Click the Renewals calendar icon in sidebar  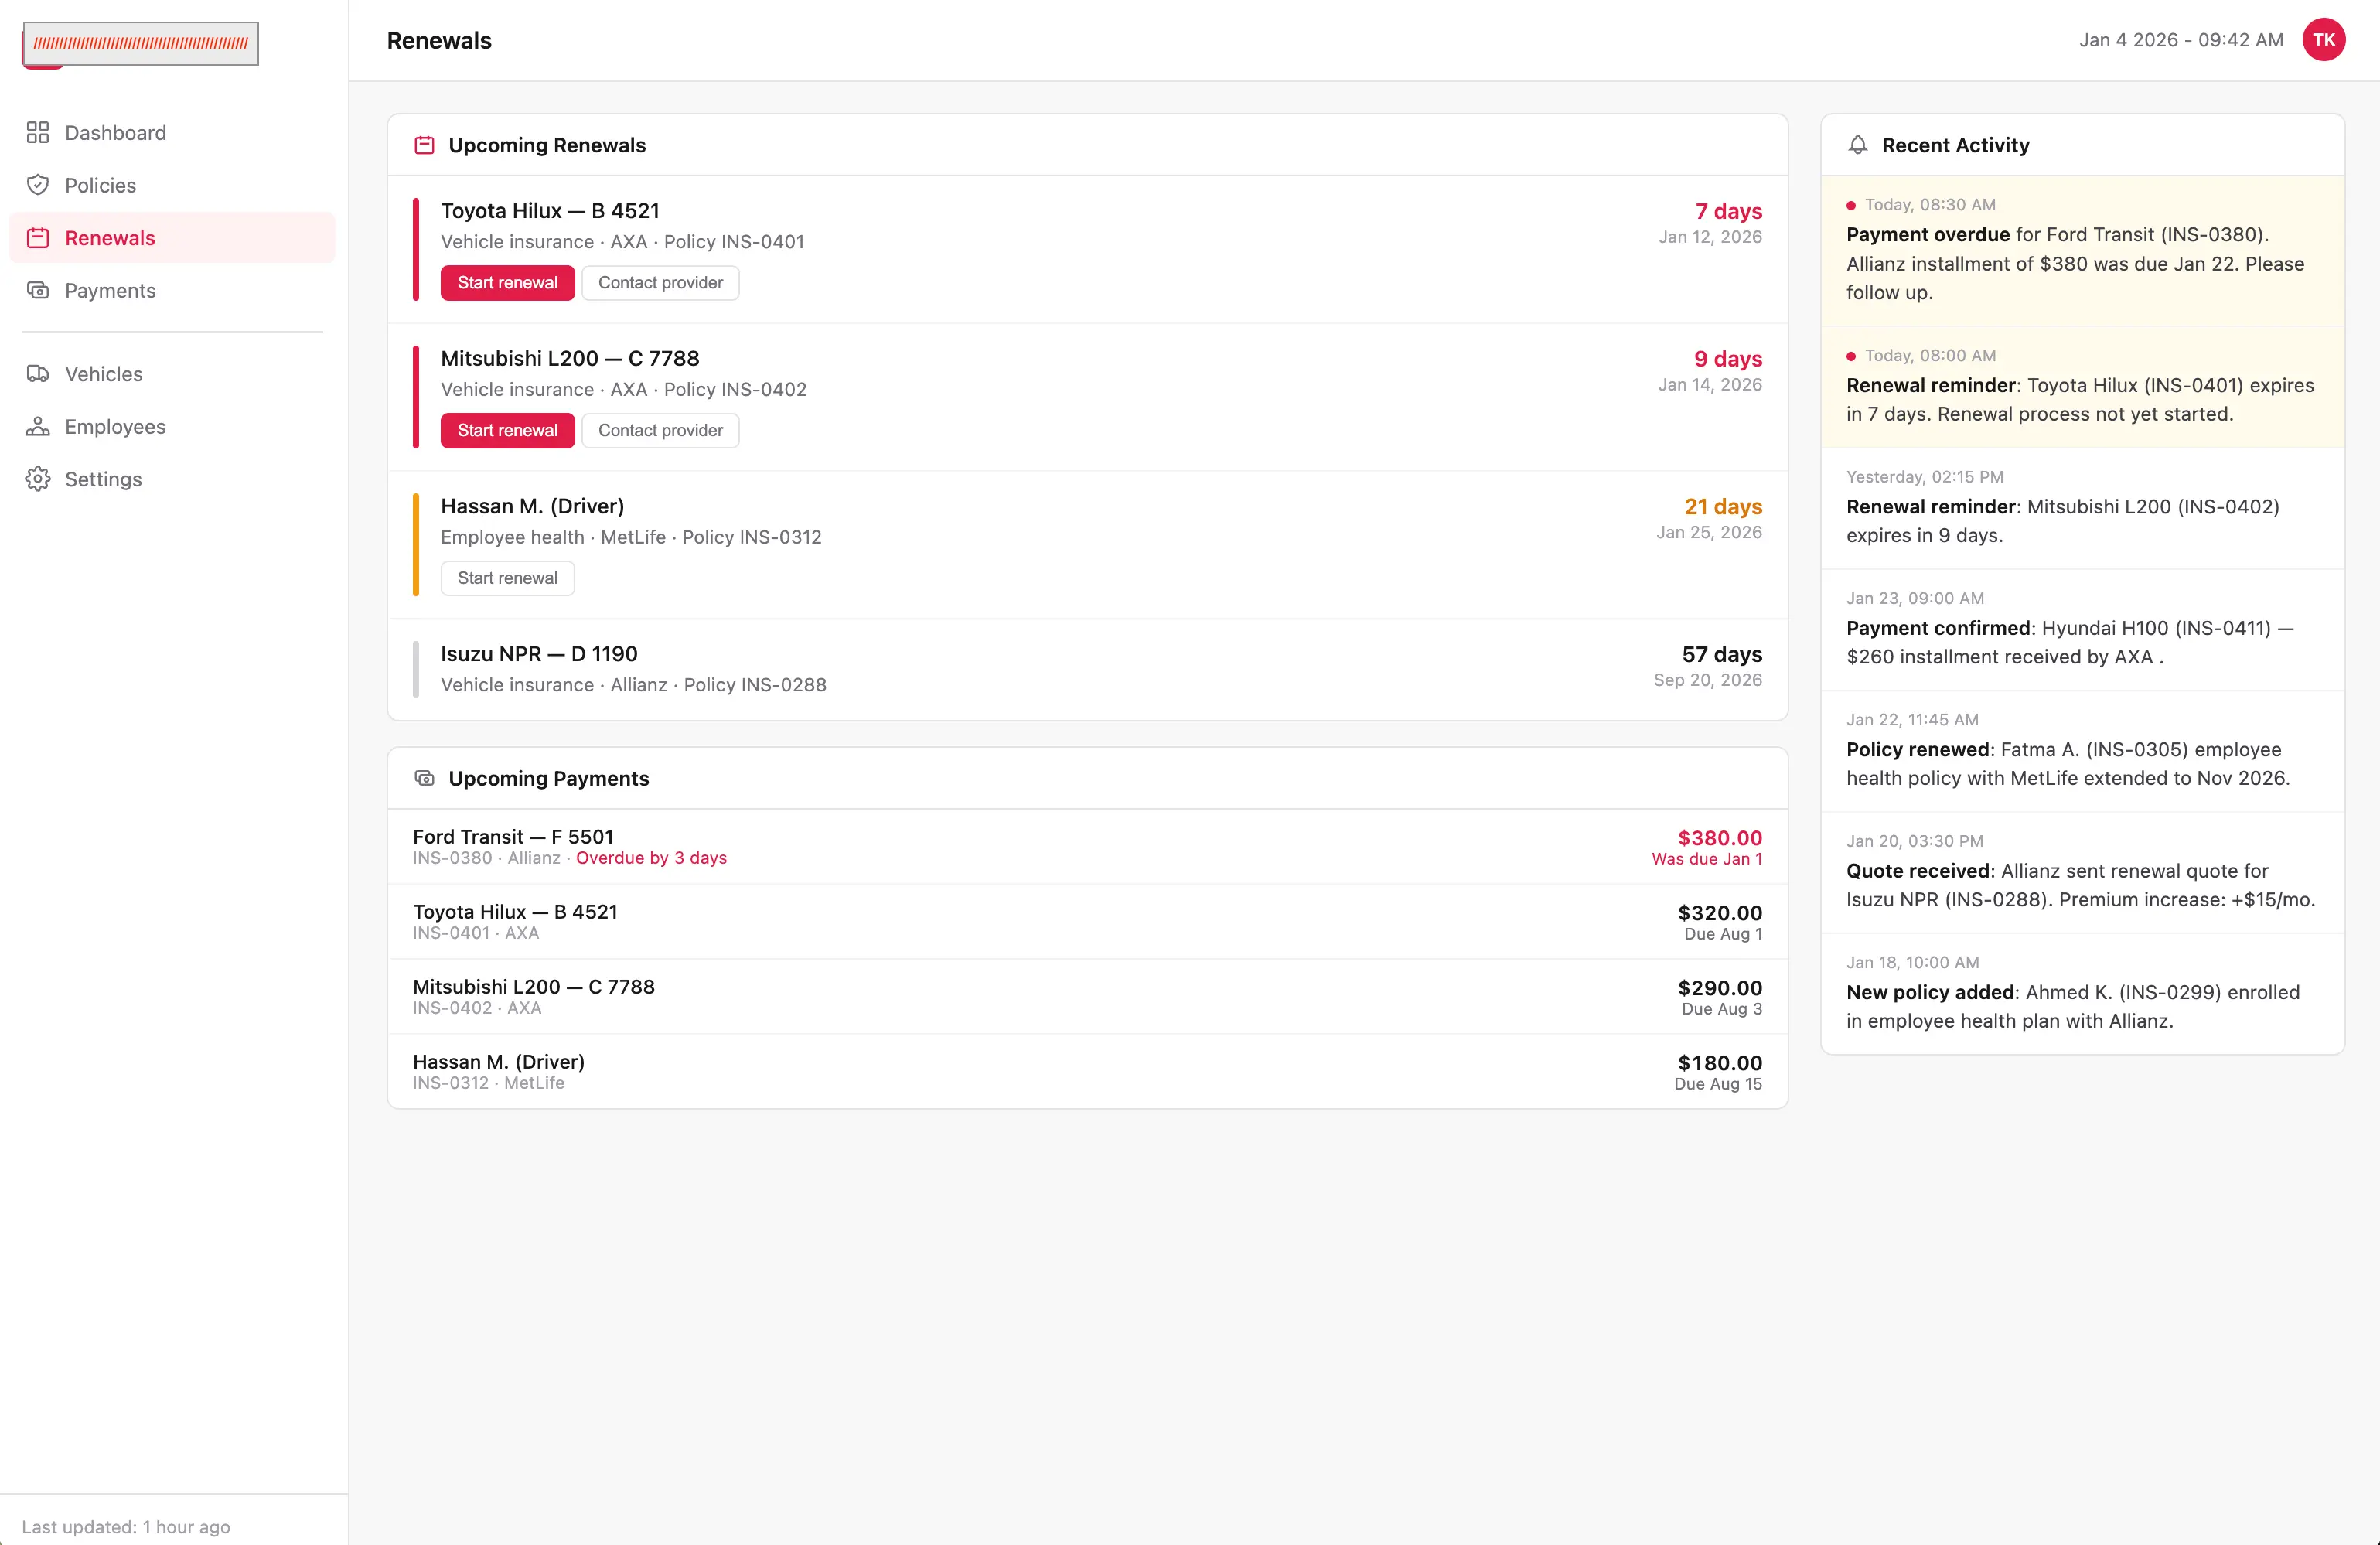38,238
